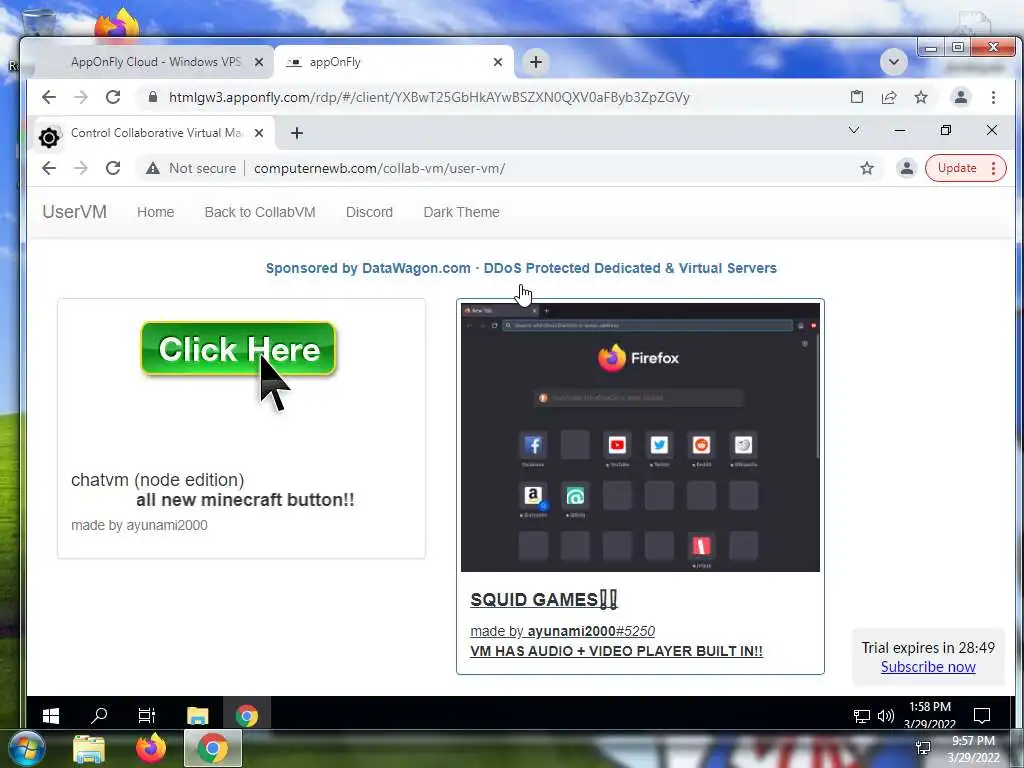Click VM HAS AUDIO + VIDEO PLAYER text
1024x768 pixels.
tap(616, 651)
